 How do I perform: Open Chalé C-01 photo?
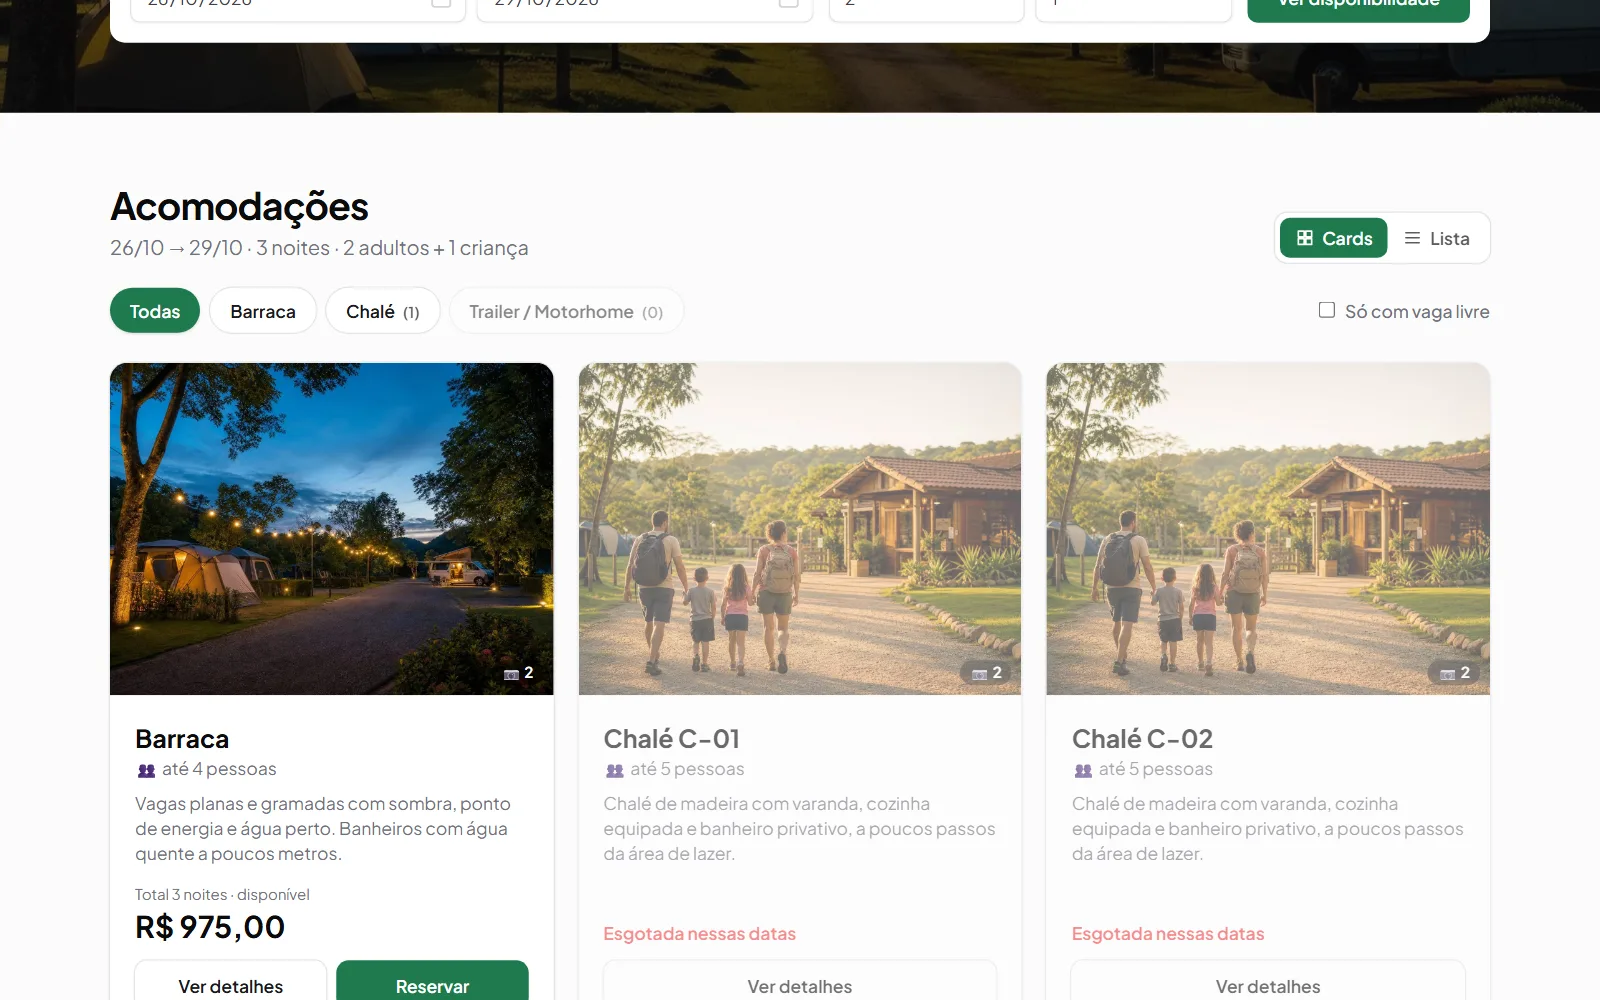(x=800, y=528)
